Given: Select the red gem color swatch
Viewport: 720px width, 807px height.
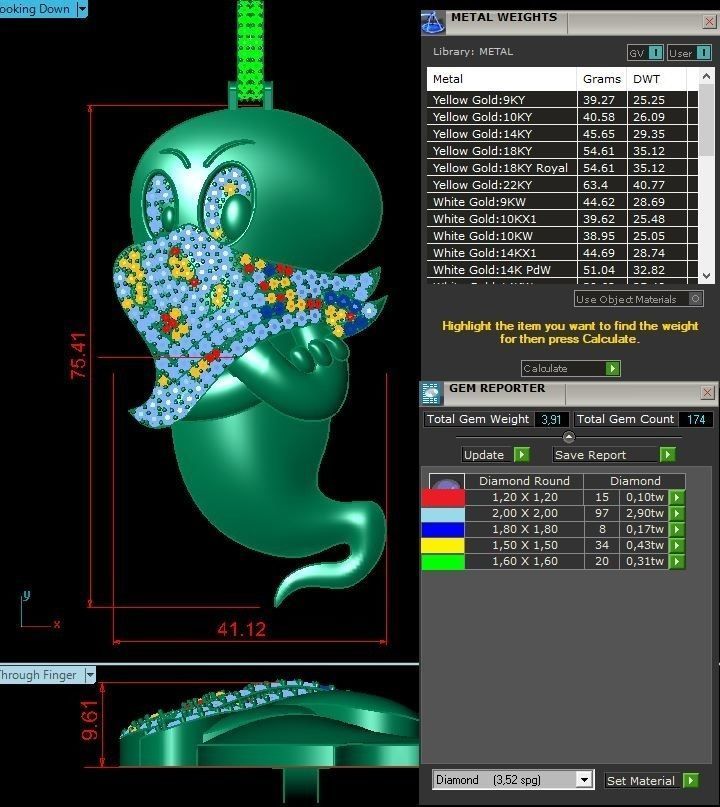Looking at the screenshot, I should 443,498.
